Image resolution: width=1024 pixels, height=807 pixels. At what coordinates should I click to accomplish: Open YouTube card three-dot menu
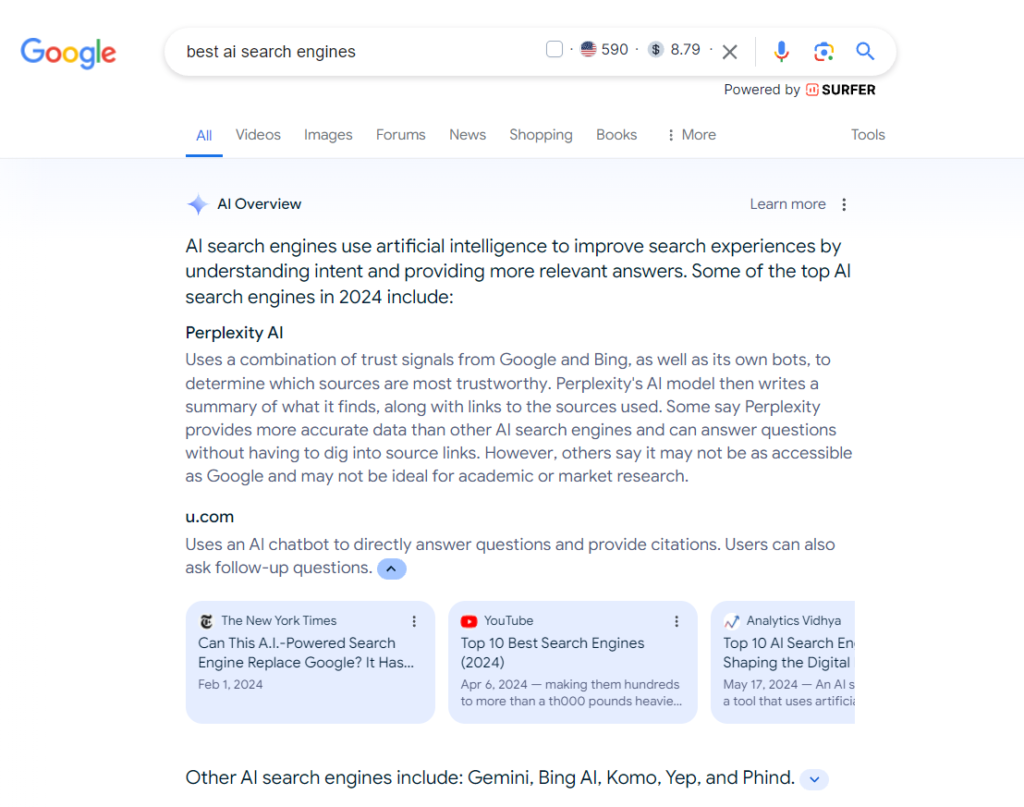tap(676, 621)
